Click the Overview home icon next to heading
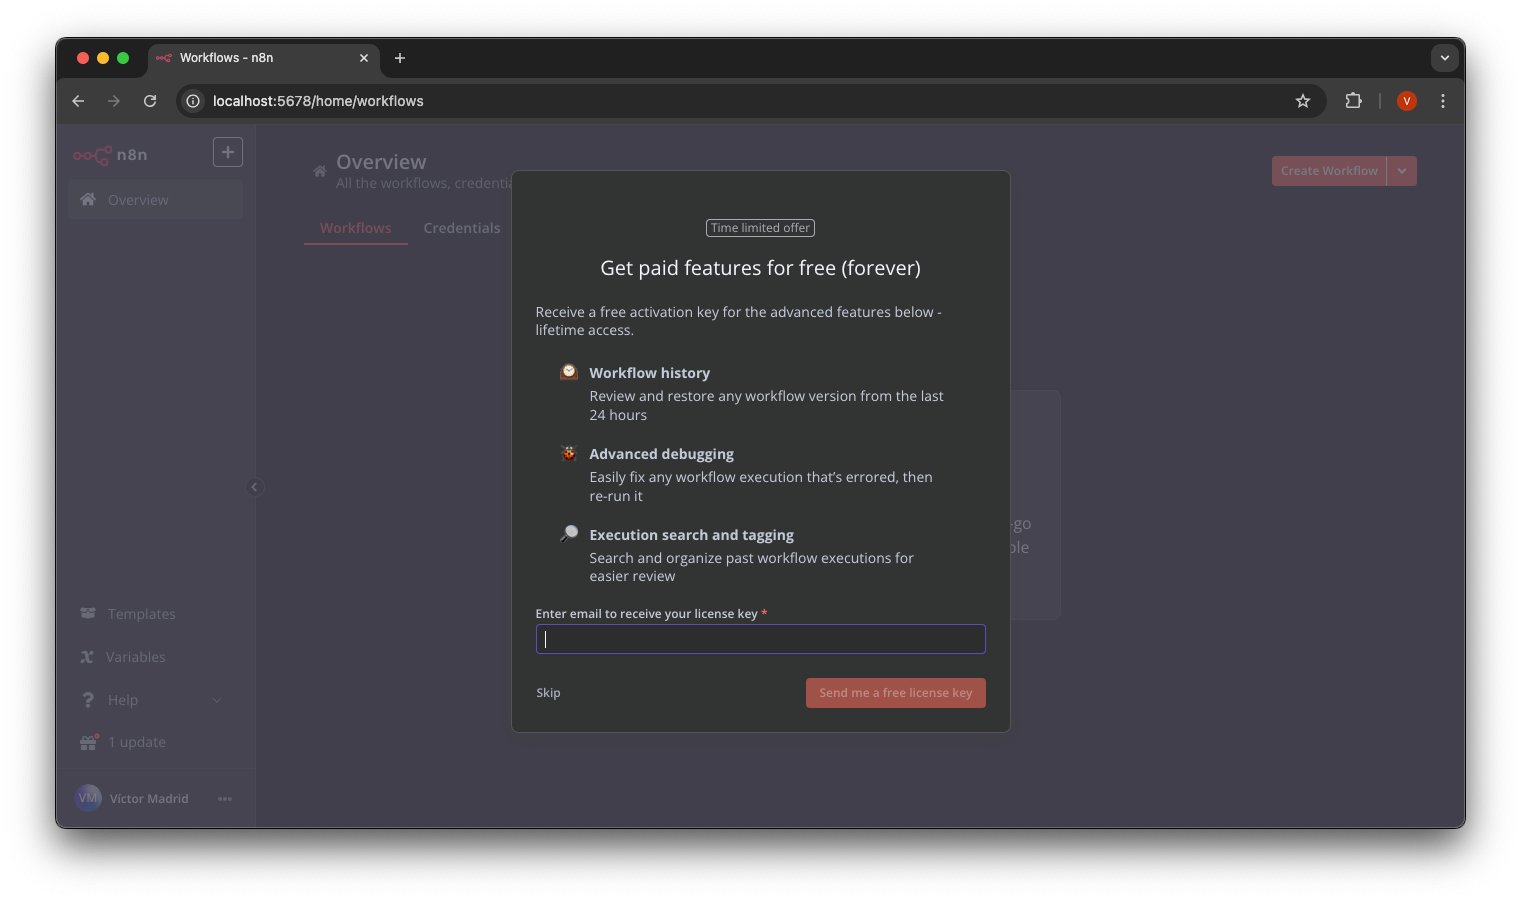The image size is (1521, 902). click(320, 171)
